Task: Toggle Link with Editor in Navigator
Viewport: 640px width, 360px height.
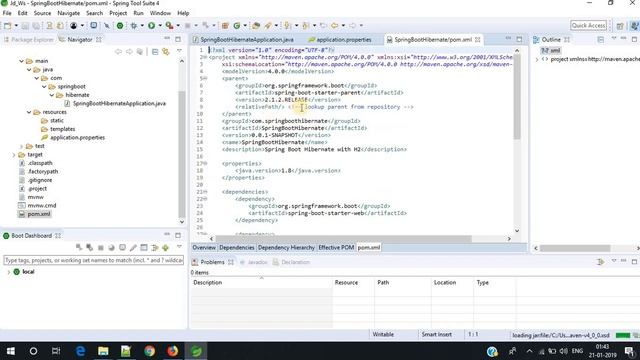Action: coord(166,52)
